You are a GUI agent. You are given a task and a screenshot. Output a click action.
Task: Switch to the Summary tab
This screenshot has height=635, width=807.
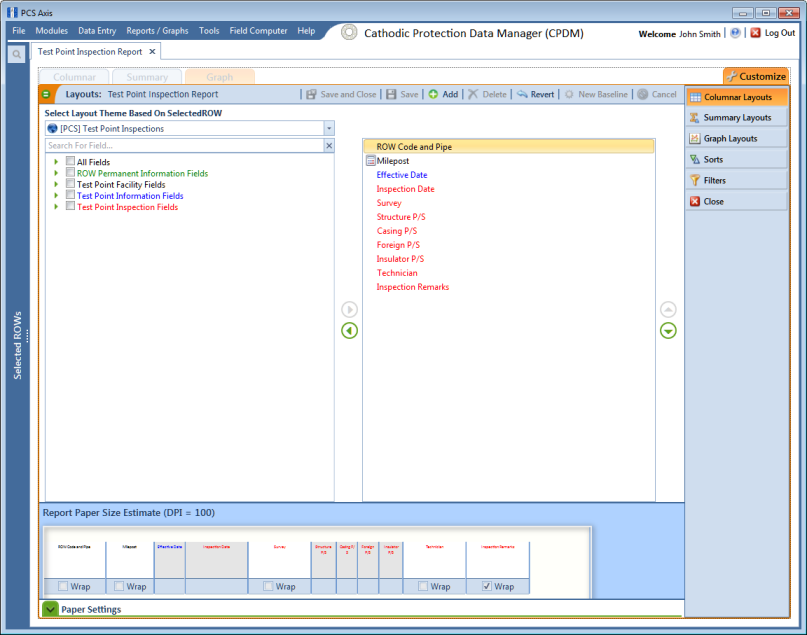[x=147, y=77]
